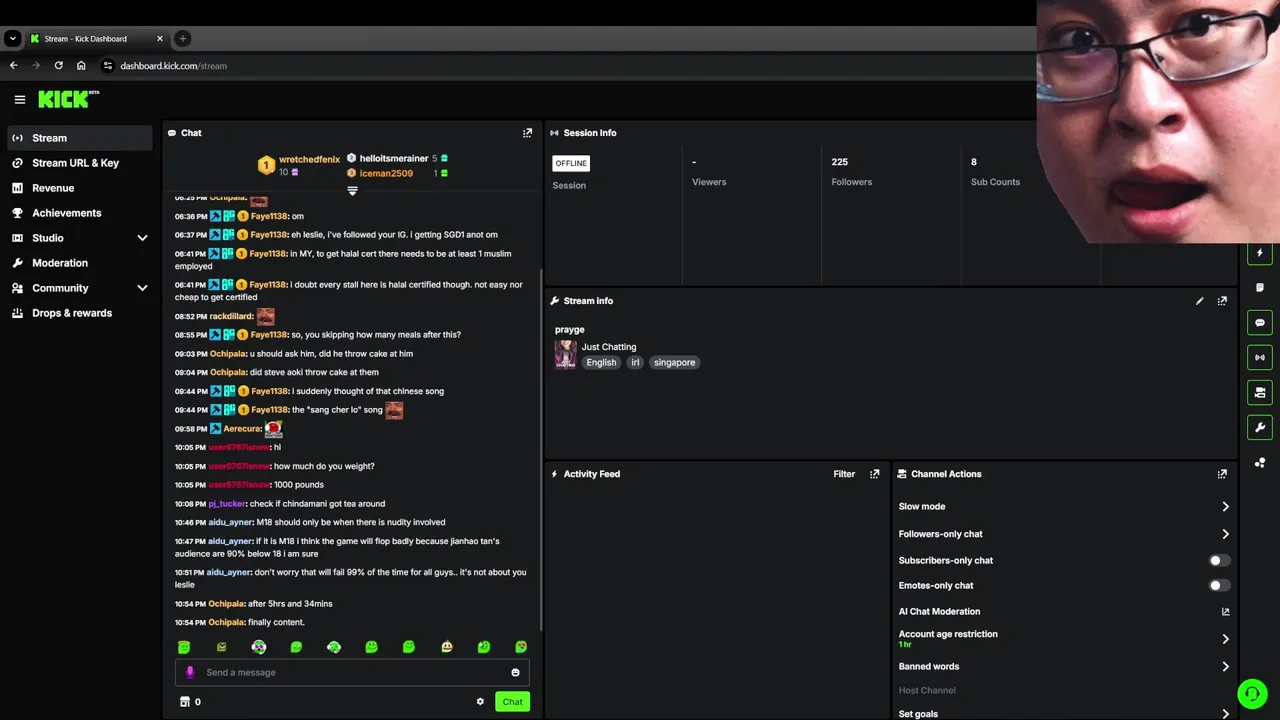Click the shop icon with 0 count
The image size is (1280, 720).
pyautogui.click(x=189, y=702)
